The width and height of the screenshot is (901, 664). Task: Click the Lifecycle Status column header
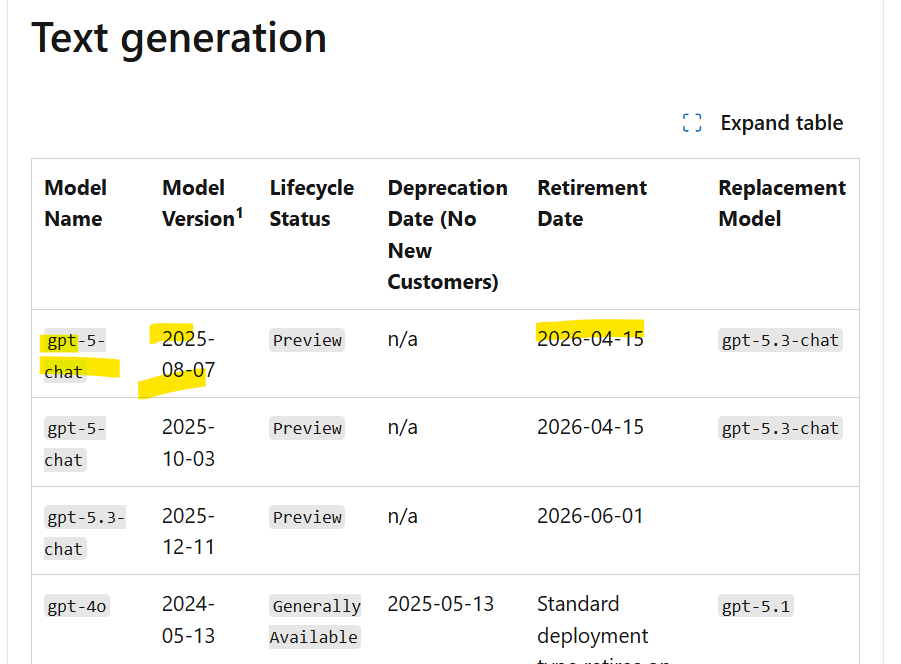(x=311, y=203)
